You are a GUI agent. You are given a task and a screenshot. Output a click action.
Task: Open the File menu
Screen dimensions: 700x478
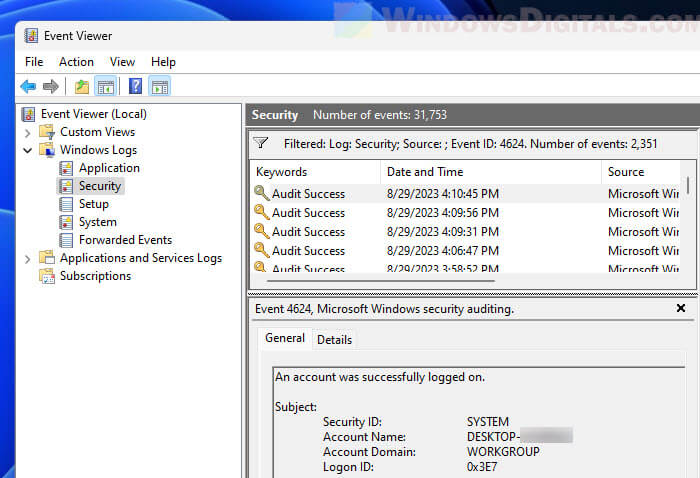[x=34, y=62]
